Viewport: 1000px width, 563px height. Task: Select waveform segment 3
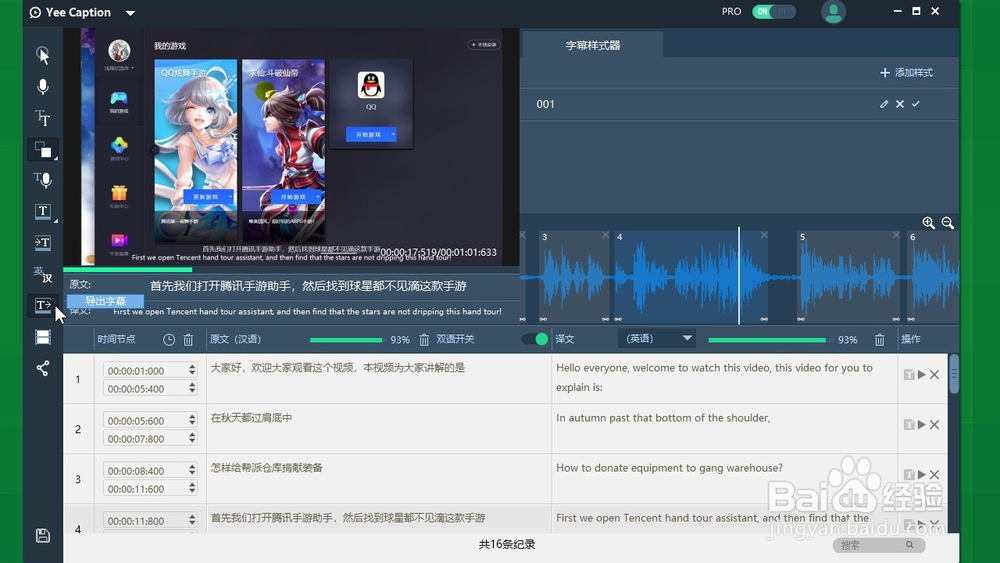(574, 277)
